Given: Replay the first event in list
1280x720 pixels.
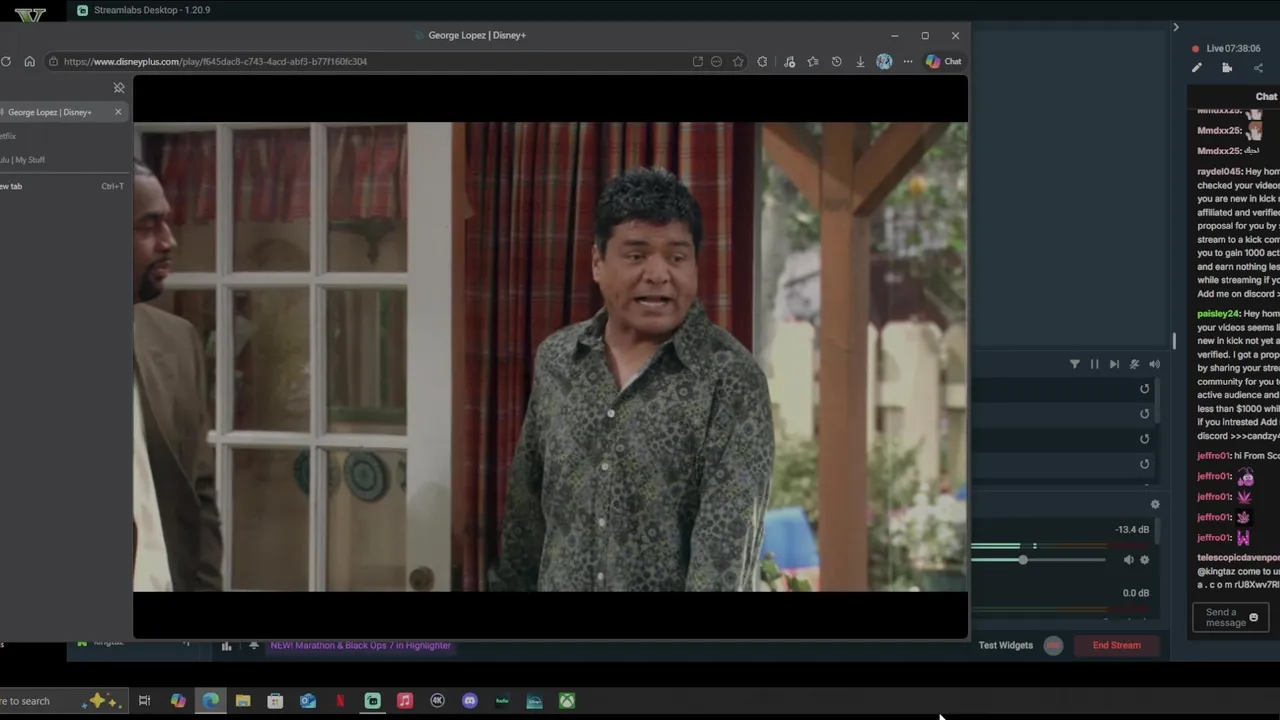Looking at the screenshot, I should (1145, 389).
